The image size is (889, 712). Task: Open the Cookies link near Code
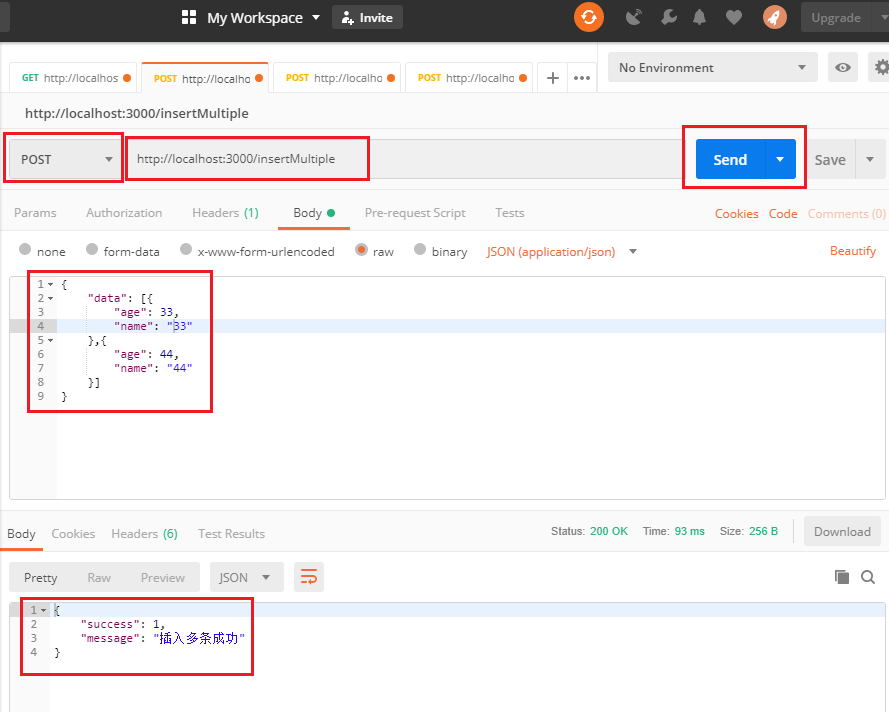click(736, 214)
